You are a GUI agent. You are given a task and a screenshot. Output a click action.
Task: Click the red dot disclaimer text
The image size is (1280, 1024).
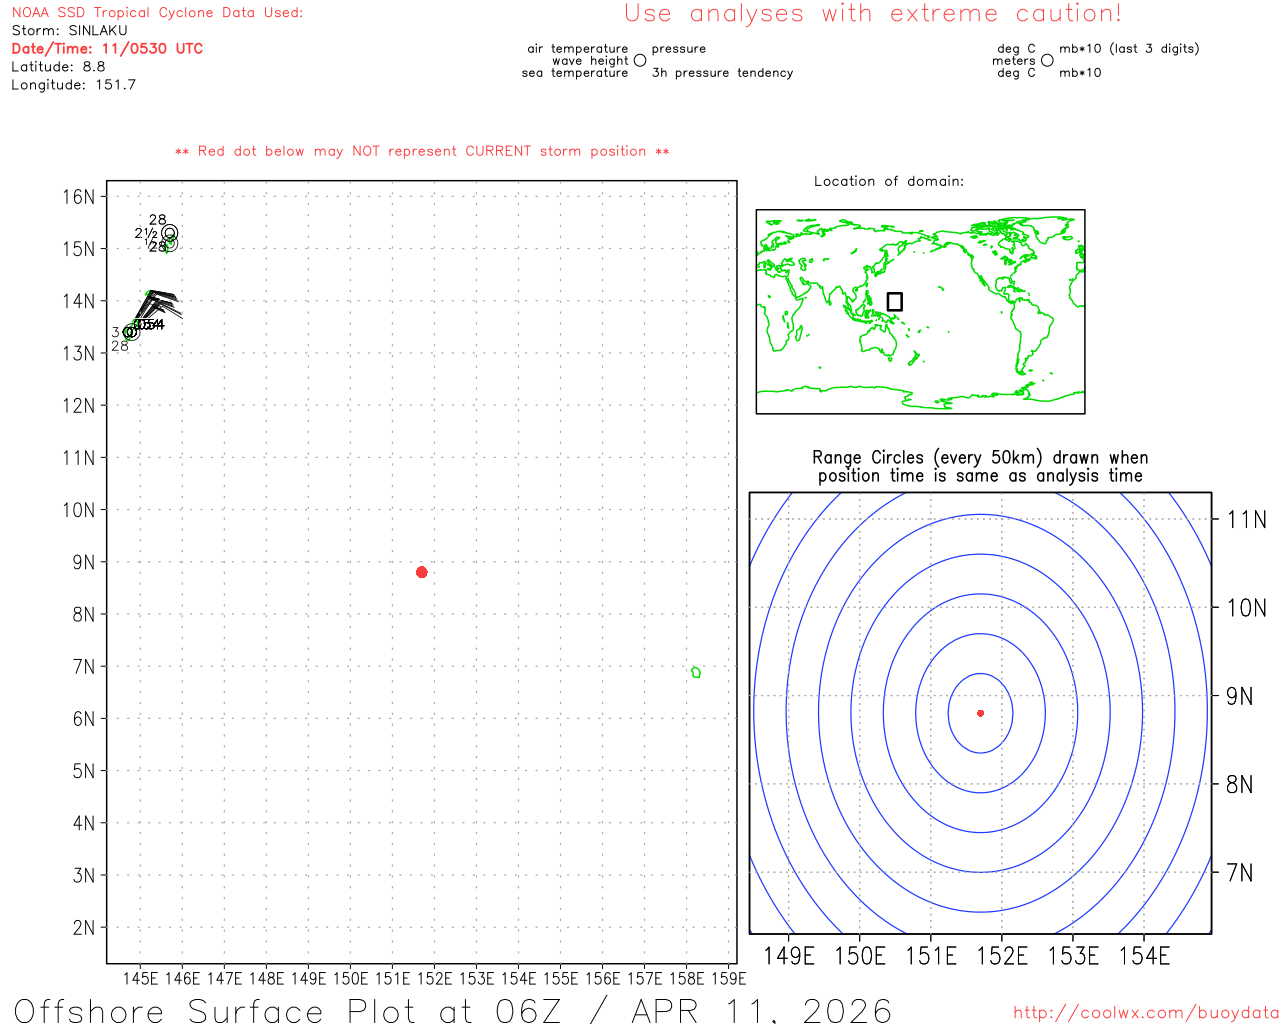pyautogui.click(x=422, y=152)
